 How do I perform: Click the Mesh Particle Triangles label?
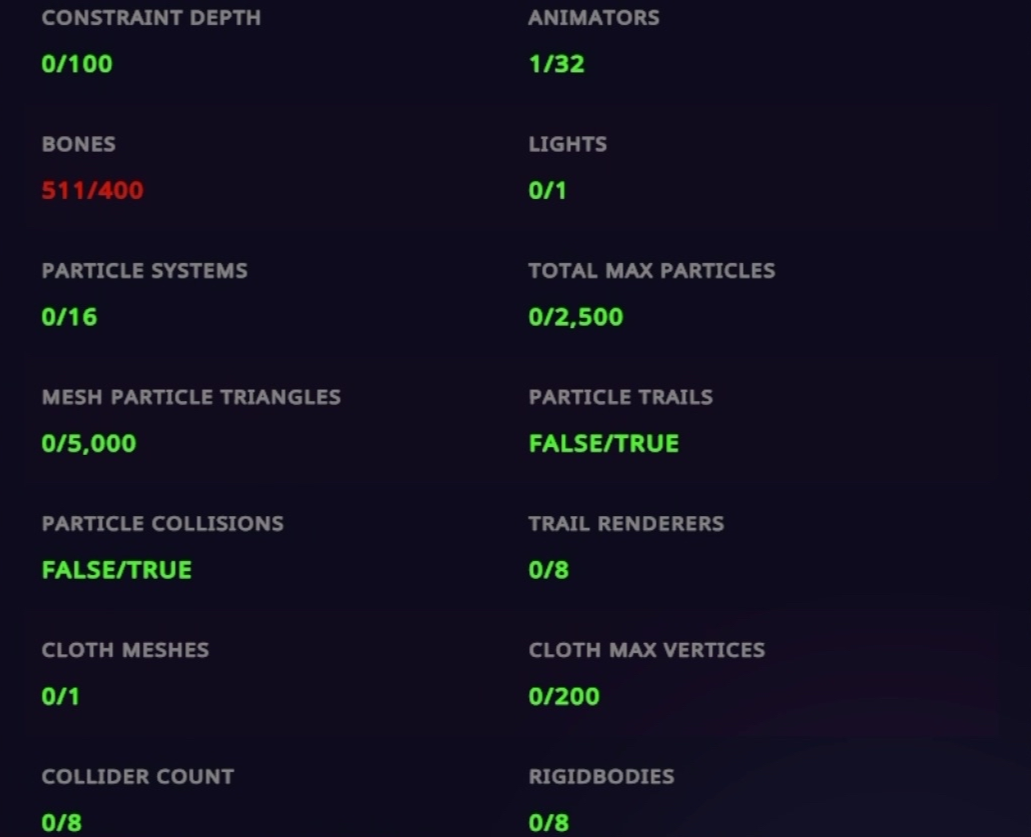click(x=191, y=397)
